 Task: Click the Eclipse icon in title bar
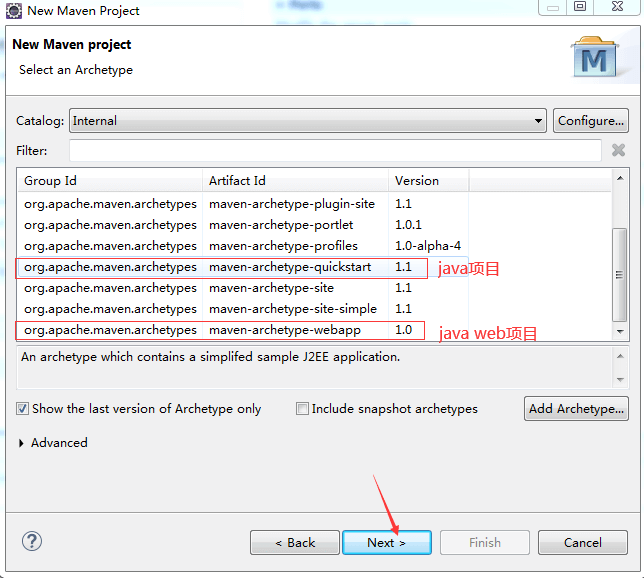coord(14,11)
